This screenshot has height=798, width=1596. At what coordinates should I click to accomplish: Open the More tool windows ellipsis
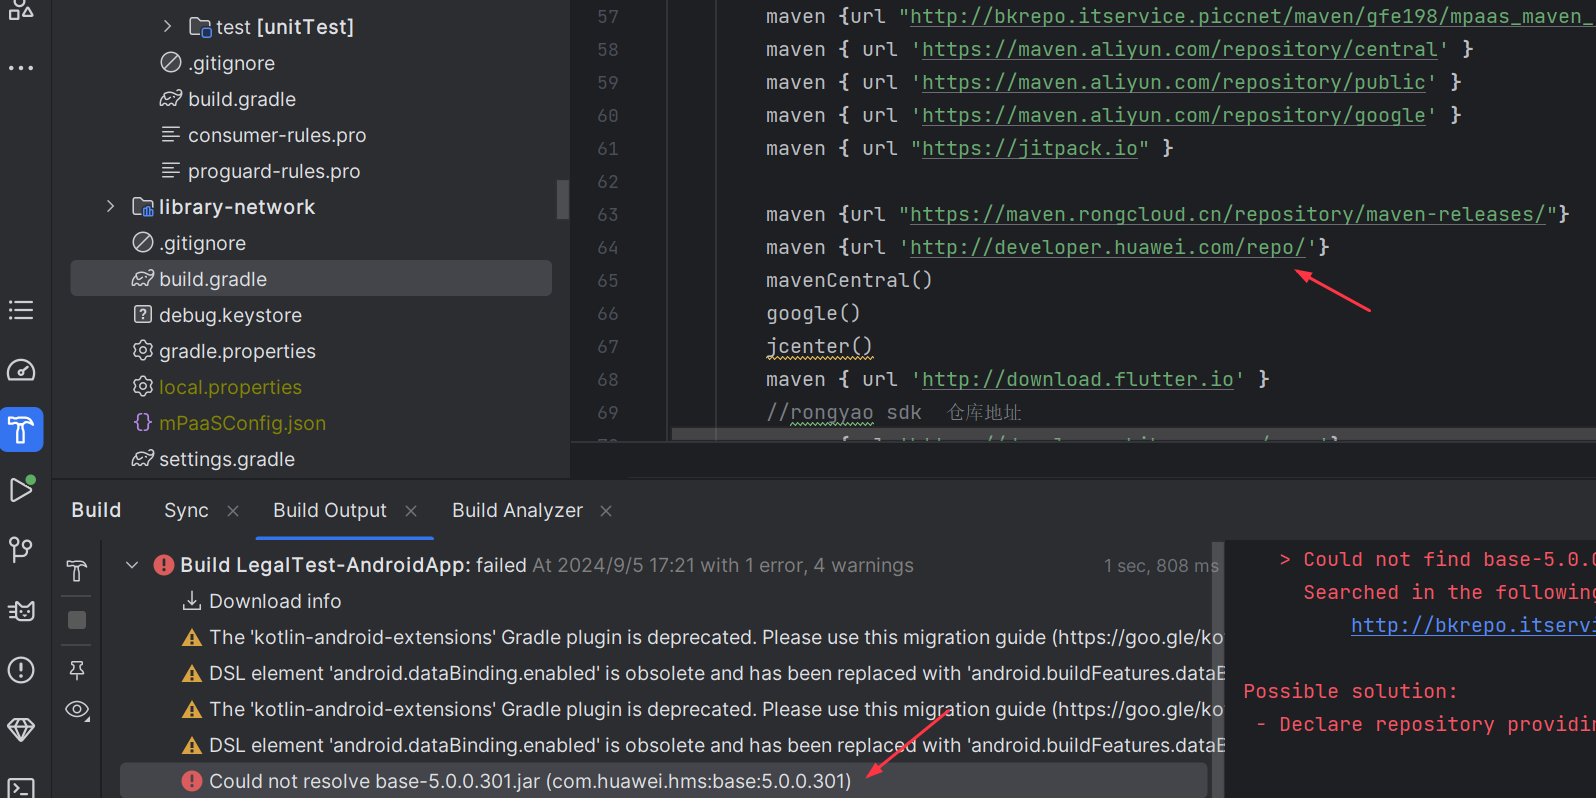coord(21,68)
